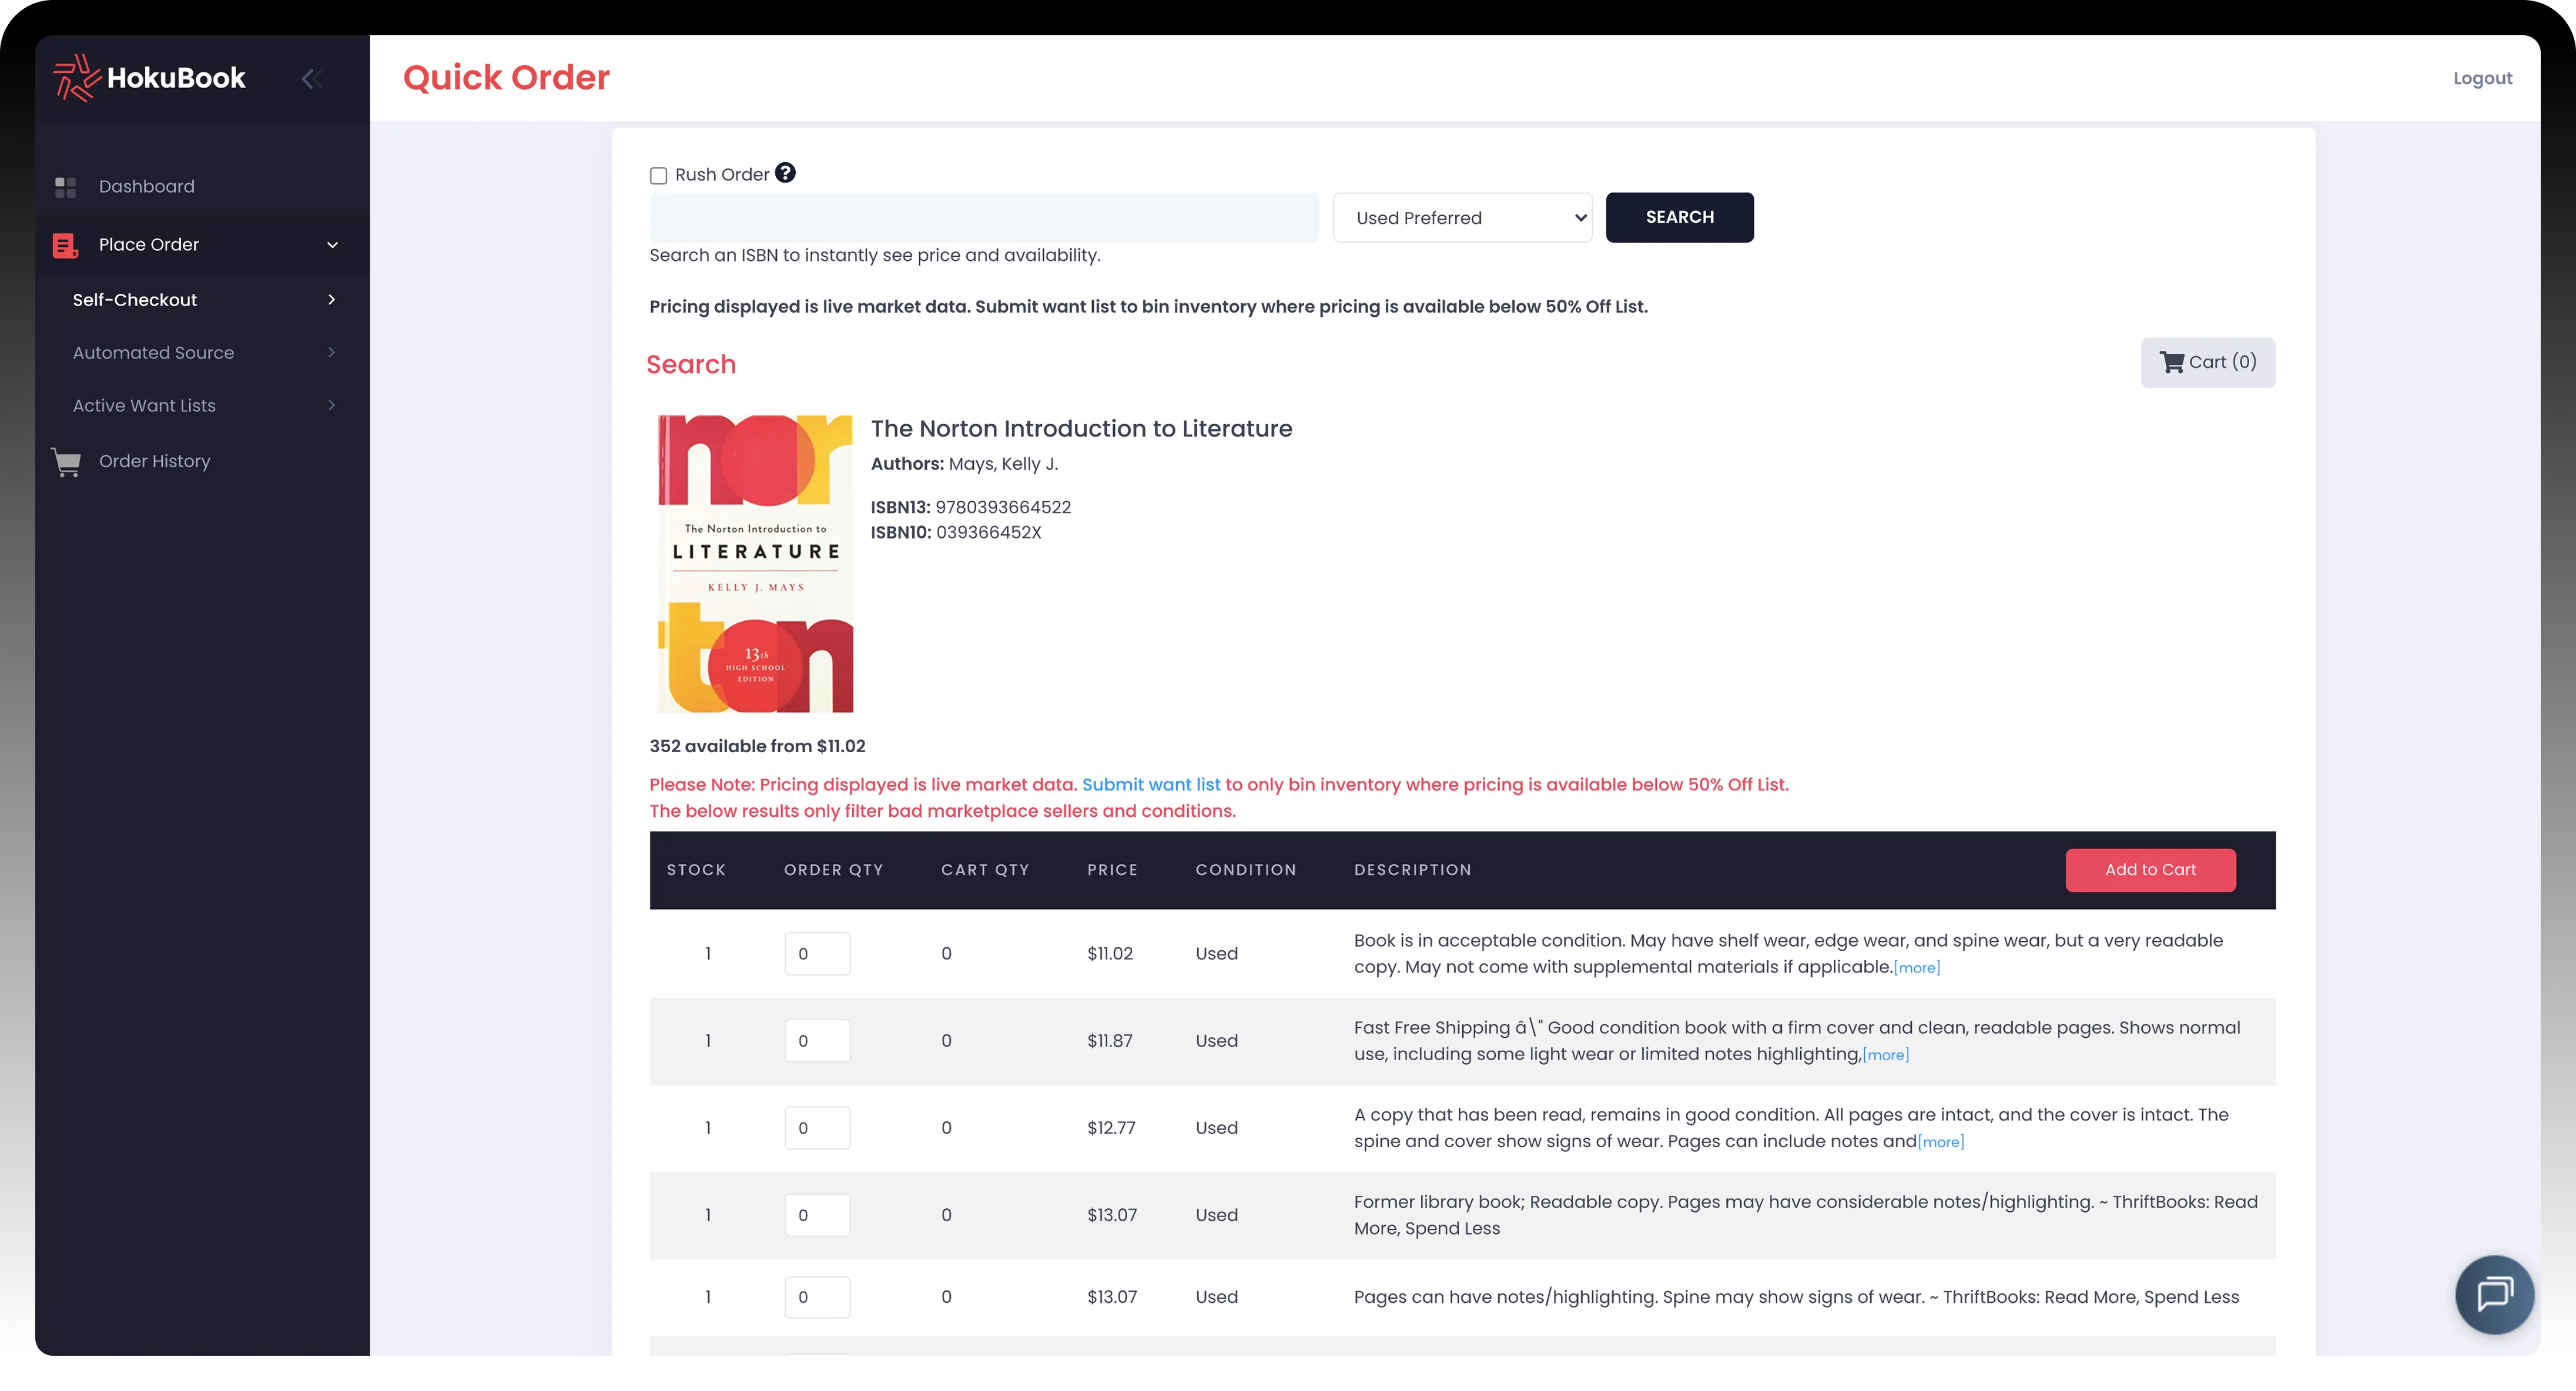Click the ISBN search input field
This screenshot has height=1391, width=2576.
coord(983,218)
